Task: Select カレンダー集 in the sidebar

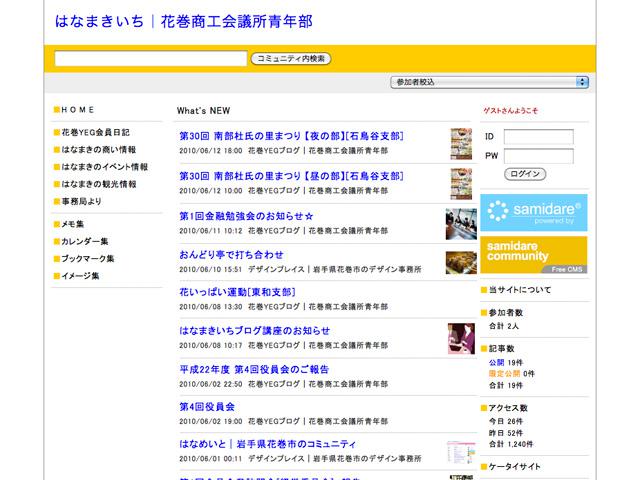Action: [85, 241]
